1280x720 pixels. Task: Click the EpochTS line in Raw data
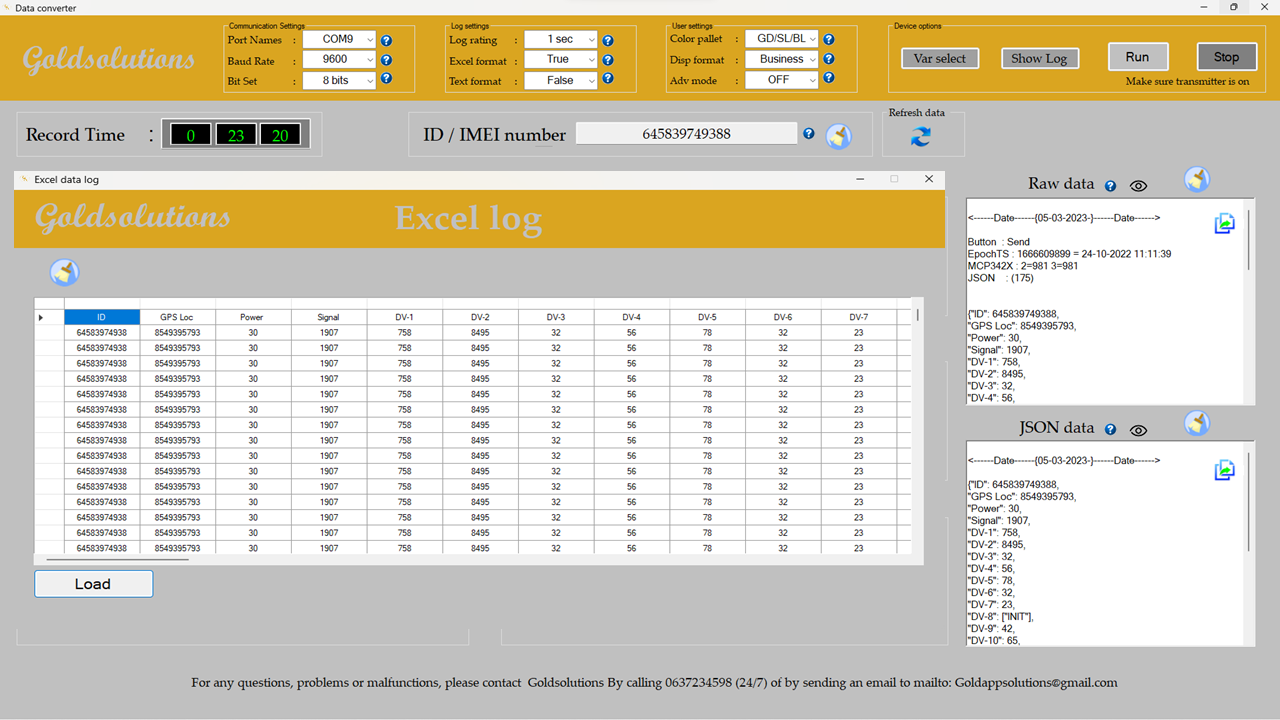pos(1069,254)
